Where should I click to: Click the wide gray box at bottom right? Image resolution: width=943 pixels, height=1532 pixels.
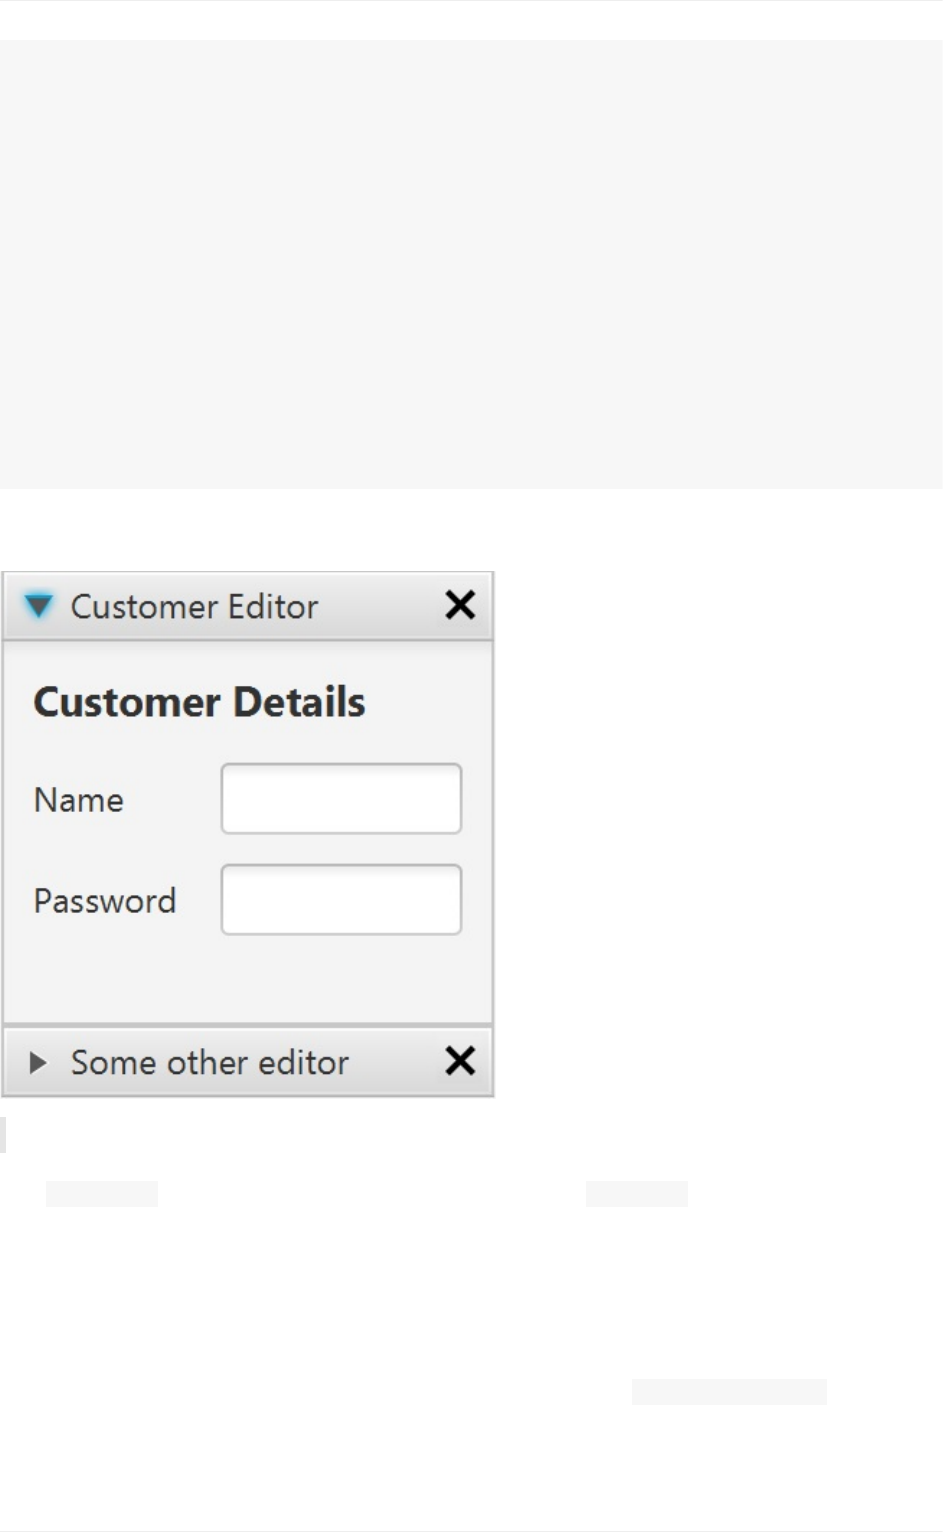click(729, 1392)
